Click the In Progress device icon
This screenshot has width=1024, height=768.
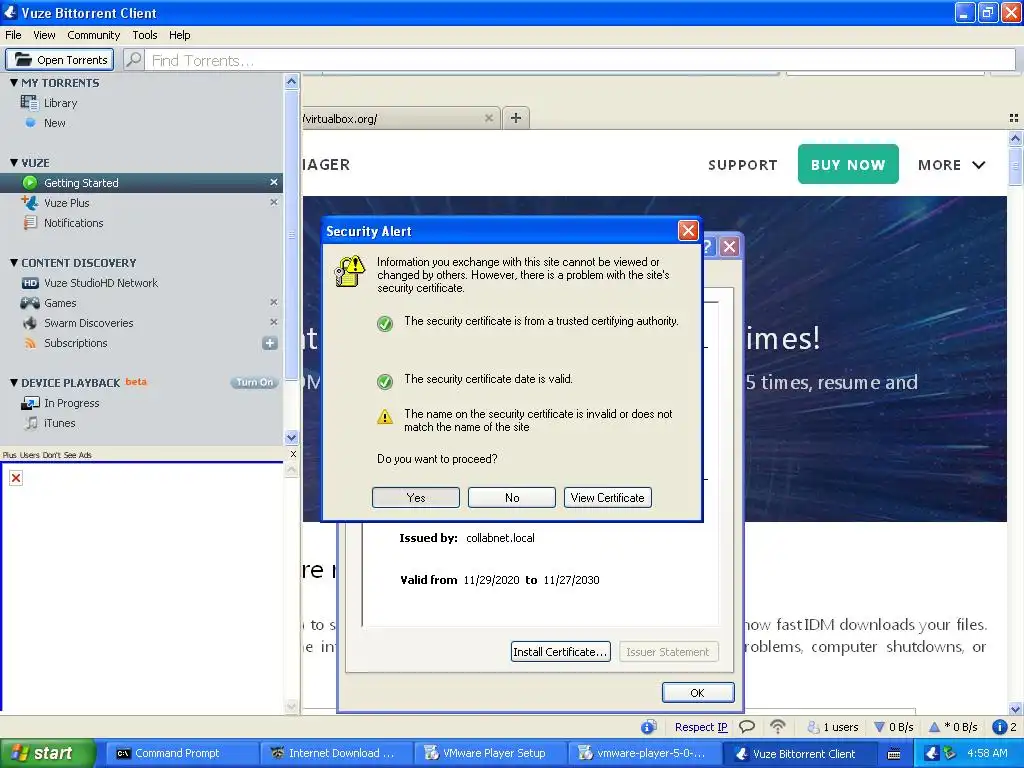(x=30, y=403)
